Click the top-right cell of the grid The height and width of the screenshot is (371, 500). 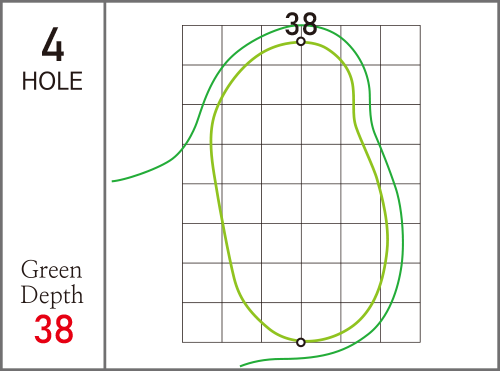pyautogui.click(x=400, y=45)
